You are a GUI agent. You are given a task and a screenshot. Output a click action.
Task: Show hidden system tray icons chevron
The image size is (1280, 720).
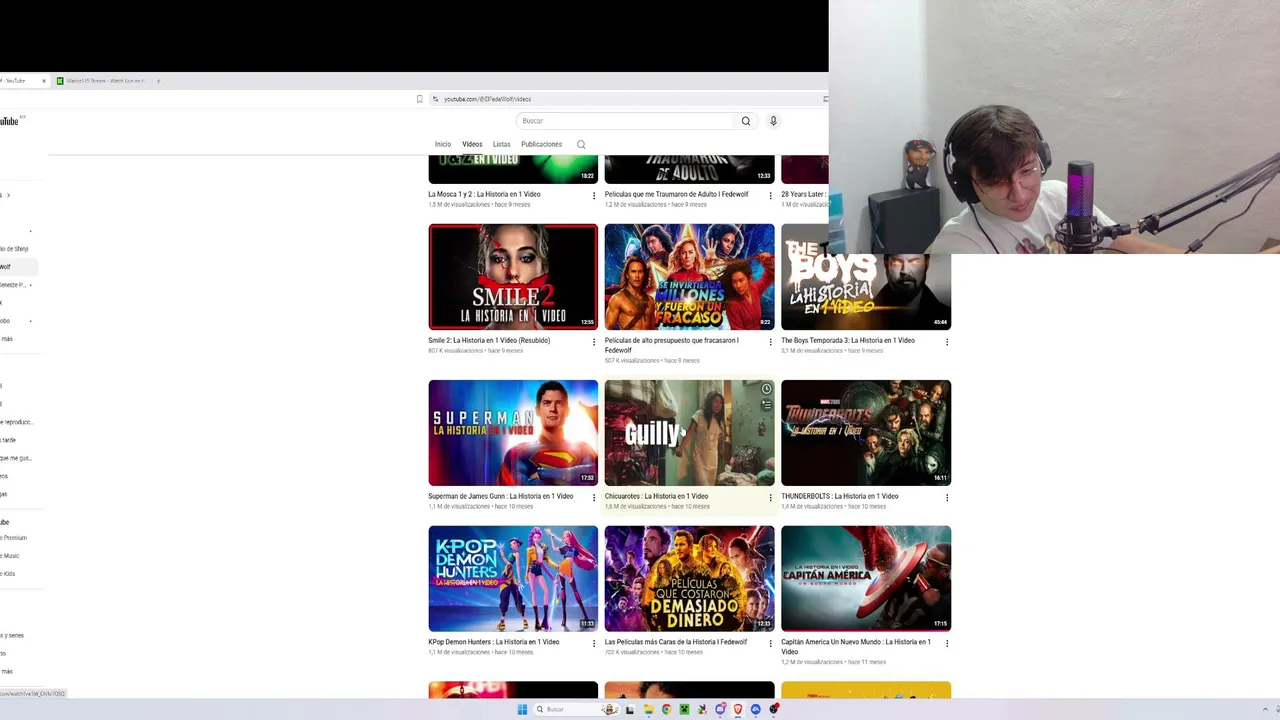1265,710
